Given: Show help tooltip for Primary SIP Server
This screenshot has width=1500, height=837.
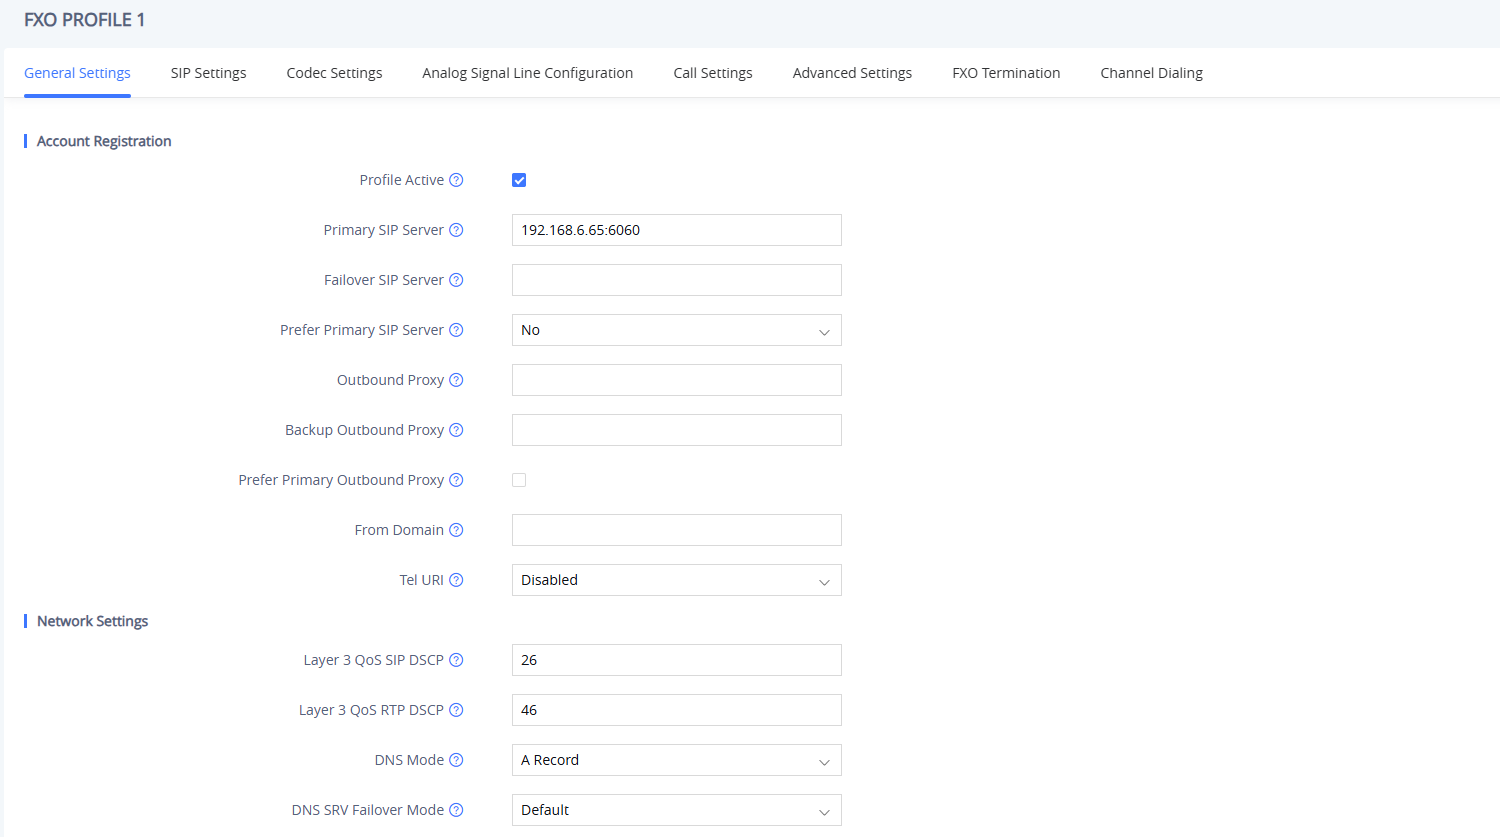Looking at the screenshot, I should (456, 230).
